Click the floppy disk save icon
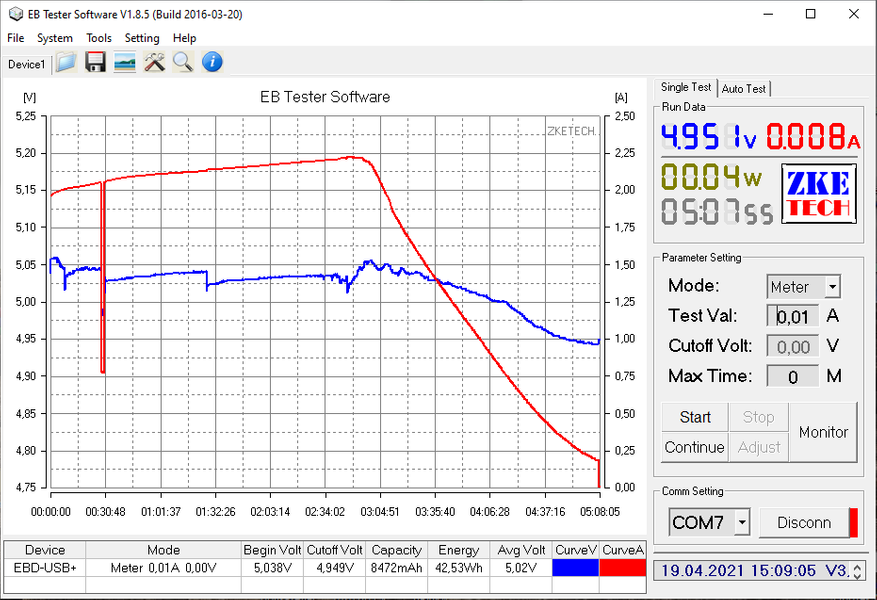 (95, 63)
